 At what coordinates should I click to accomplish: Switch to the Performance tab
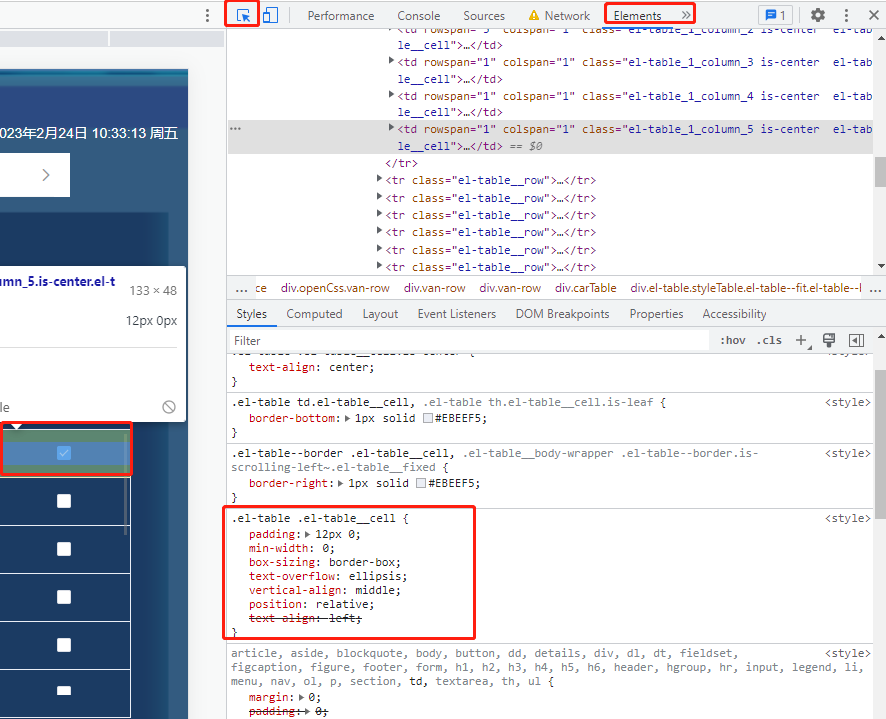pyautogui.click(x=341, y=16)
